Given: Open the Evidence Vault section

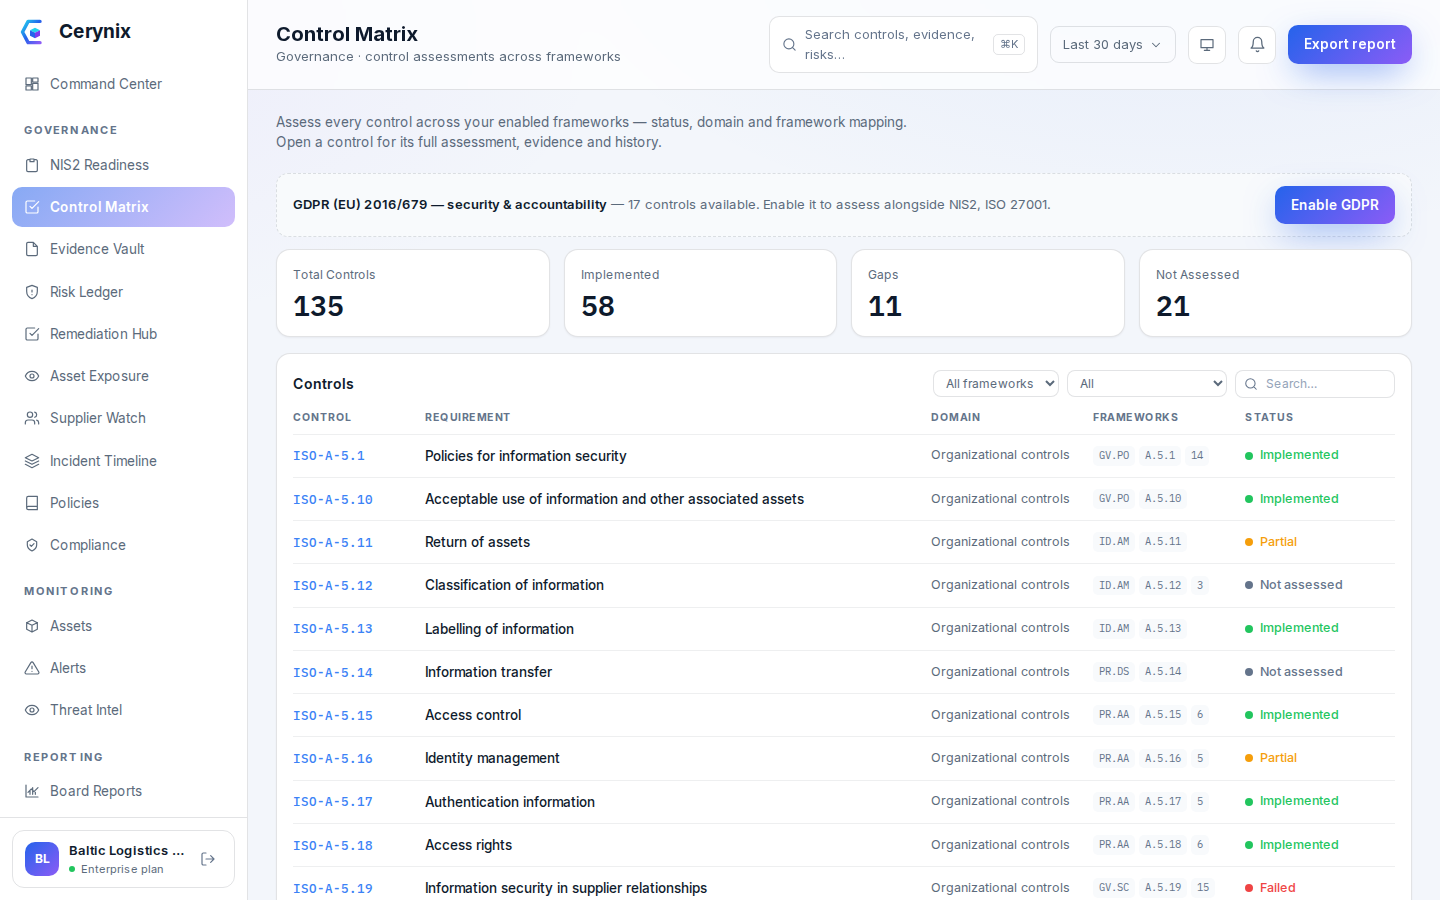Looking at the screenshot, I should [123, 249].
